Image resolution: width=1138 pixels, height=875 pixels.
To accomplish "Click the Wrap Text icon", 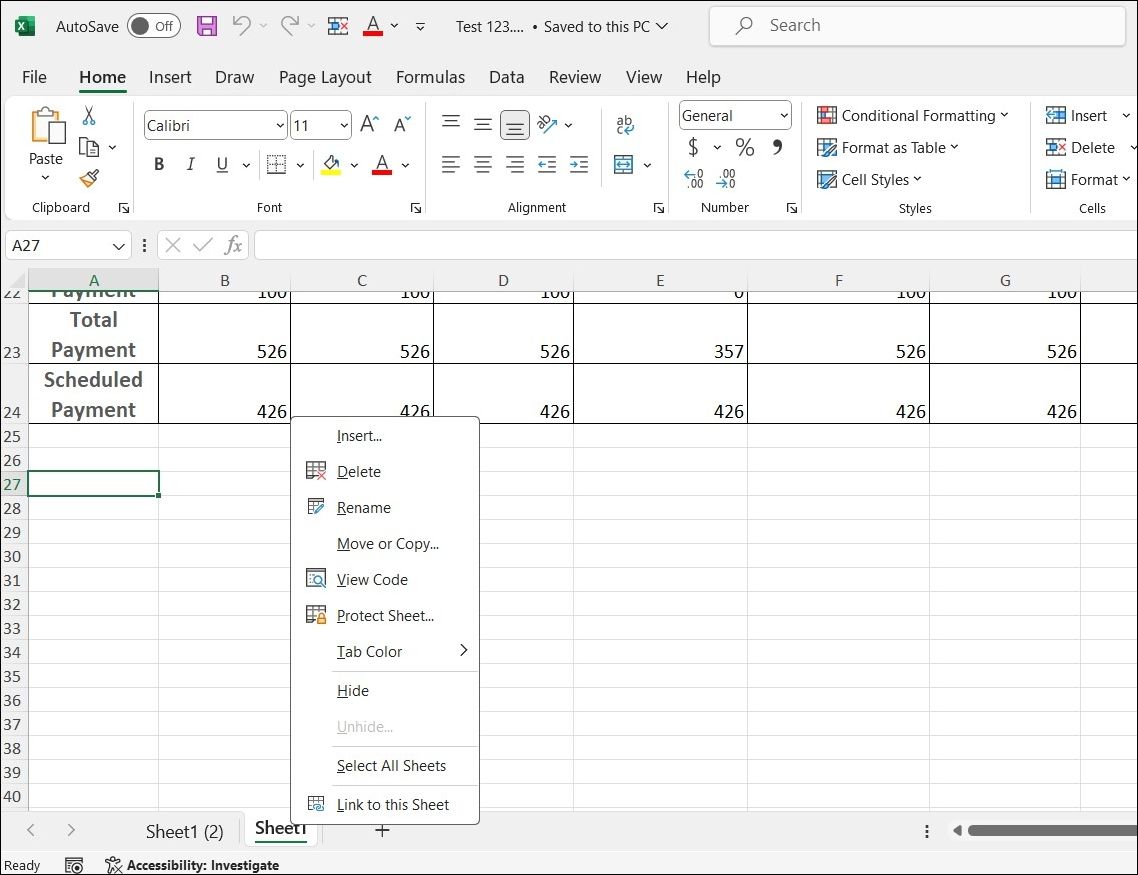I will tap(624, 124).
